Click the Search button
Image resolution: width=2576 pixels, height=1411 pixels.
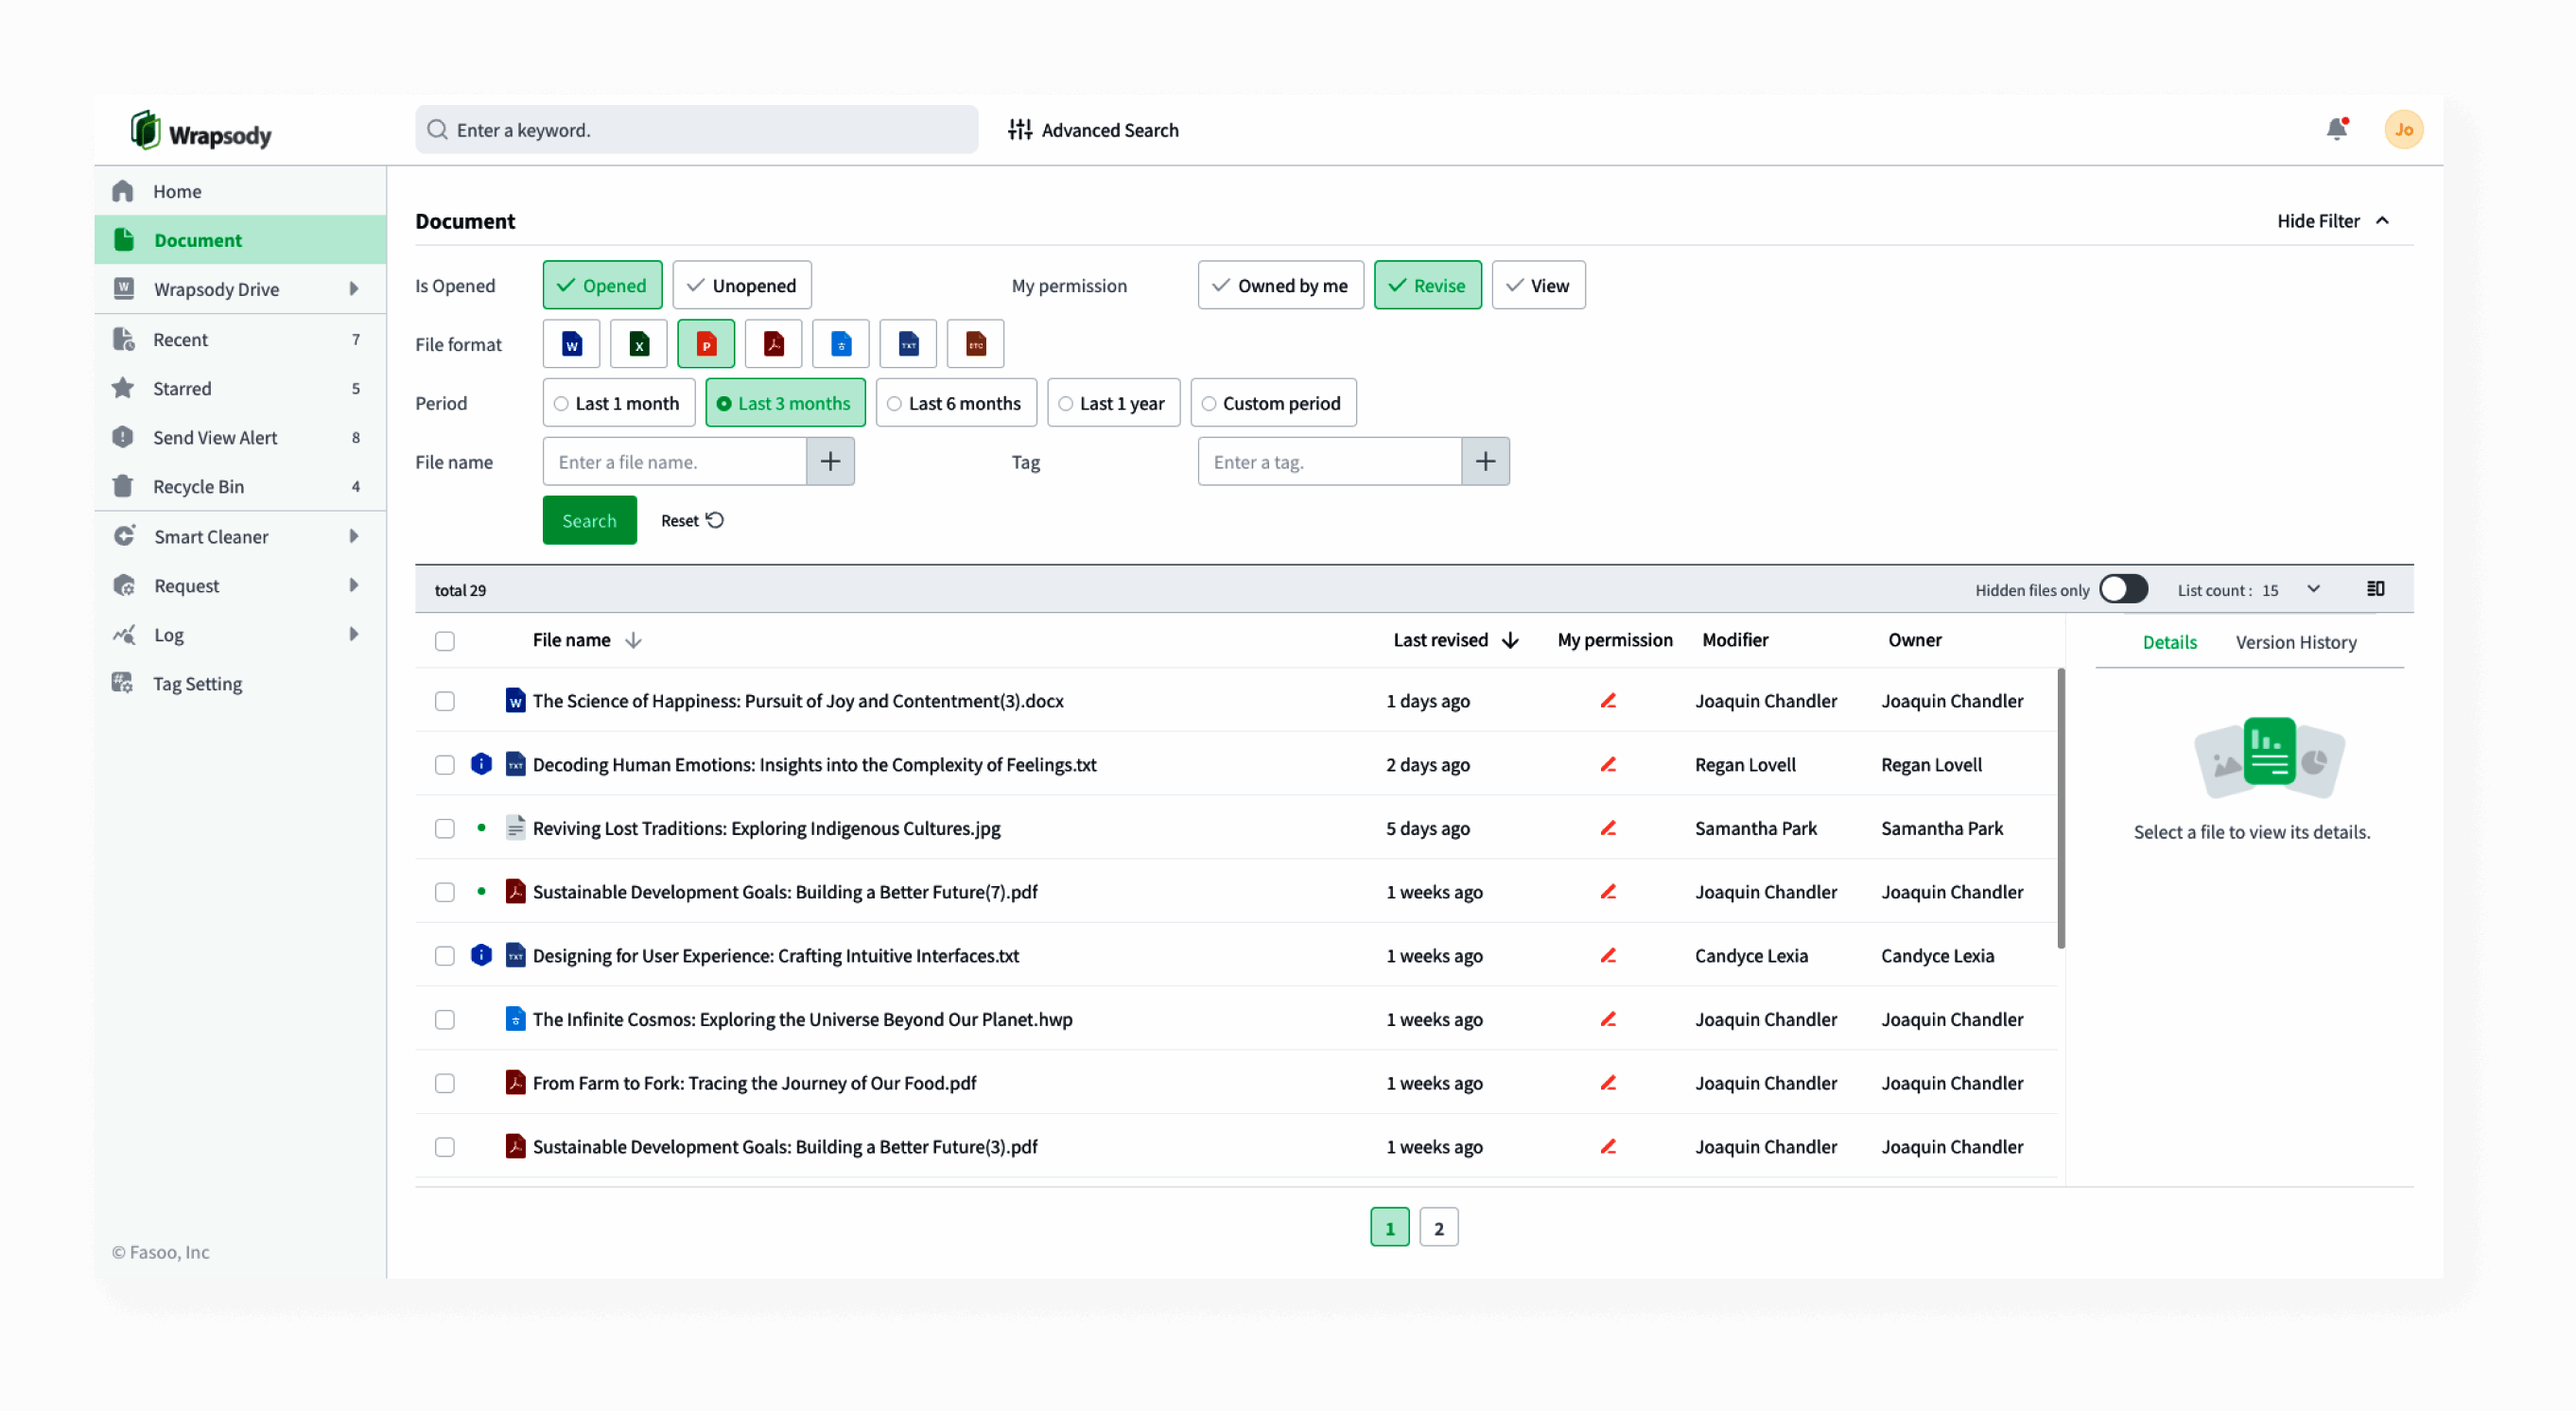[589, 520]
